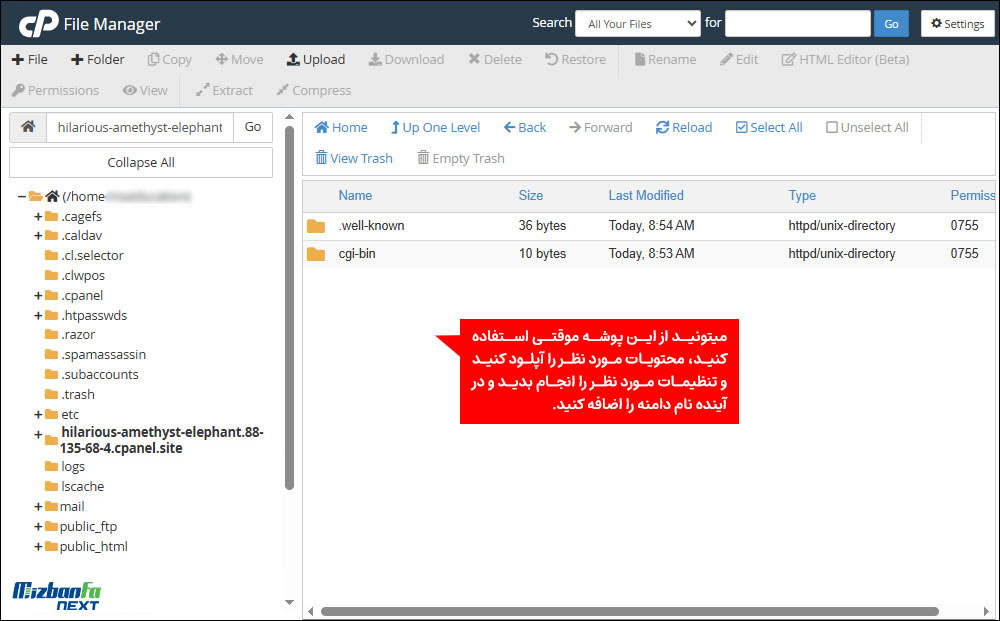1000x621 pixels.
Task: Create a new folder with +Folder
Action: pos(97,59)
